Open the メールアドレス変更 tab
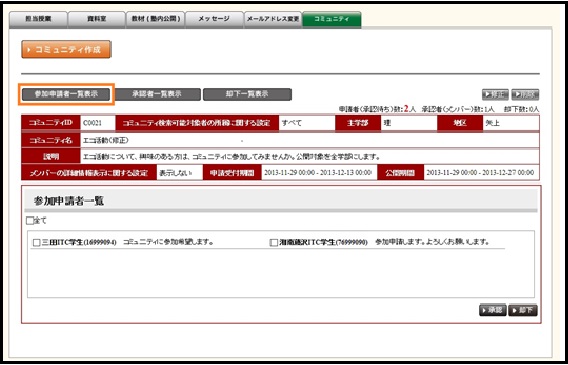 coord(273,20)
